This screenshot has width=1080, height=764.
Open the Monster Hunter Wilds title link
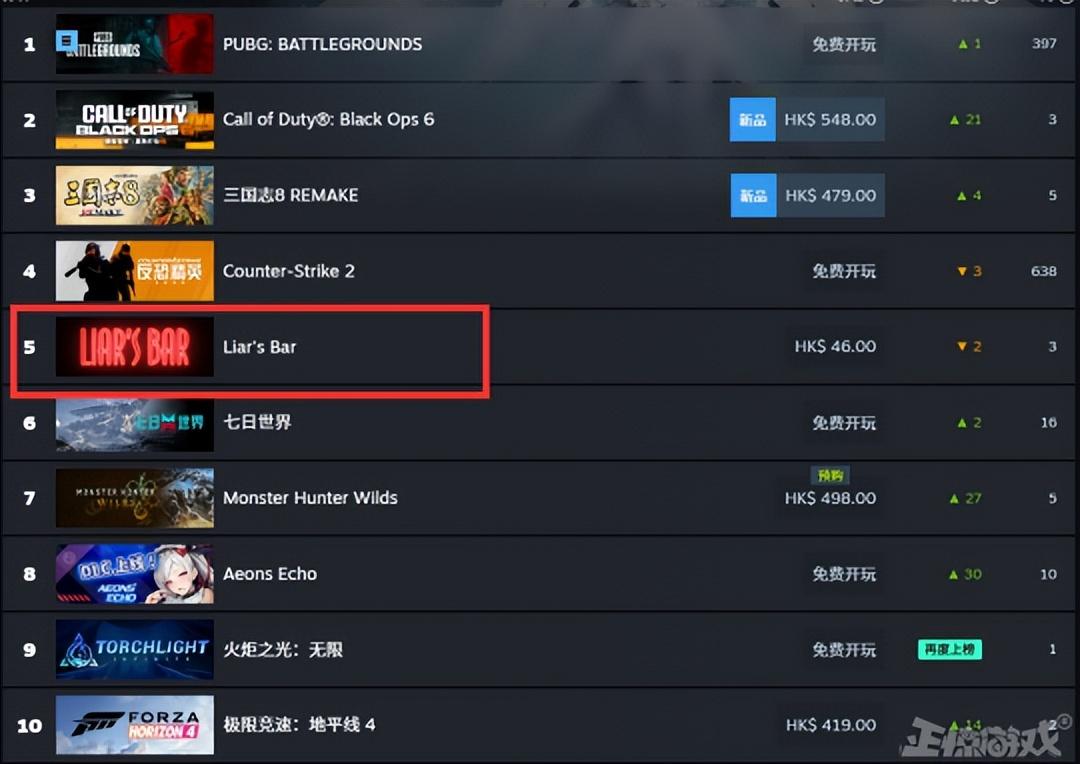pos(311,497)
